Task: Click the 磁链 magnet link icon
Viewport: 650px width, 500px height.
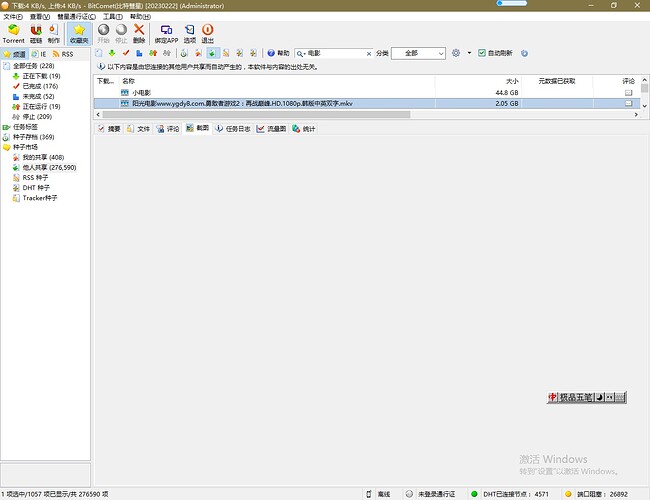Action: pos(36,33)
